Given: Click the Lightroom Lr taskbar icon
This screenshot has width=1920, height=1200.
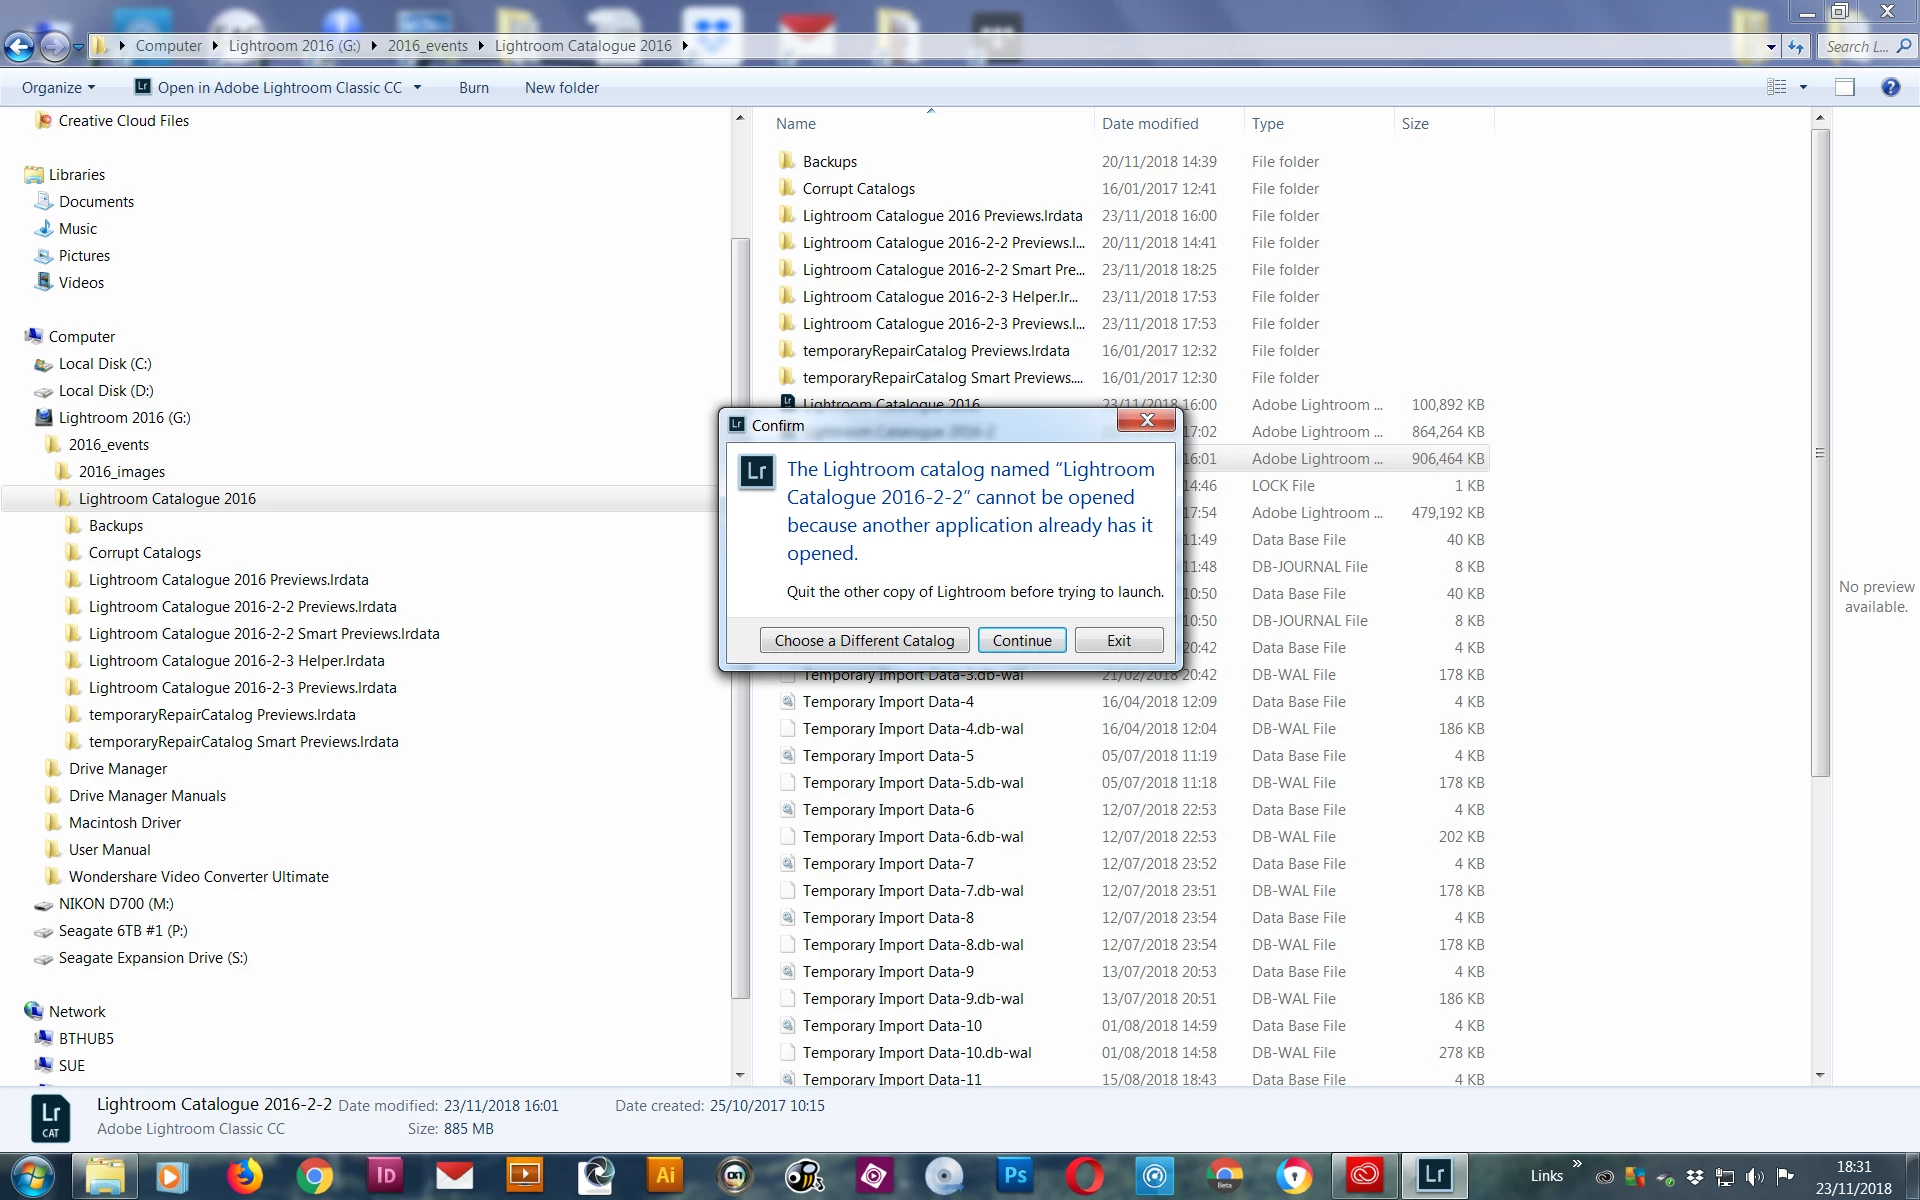Looking at the screenshot, I should point(1433,1176).
